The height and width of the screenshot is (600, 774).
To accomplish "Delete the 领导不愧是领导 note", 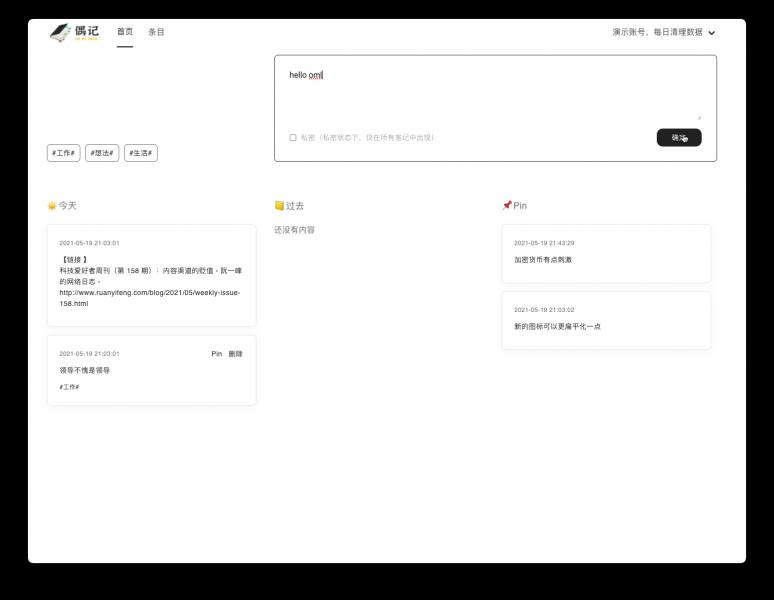I will click(235, 354).
